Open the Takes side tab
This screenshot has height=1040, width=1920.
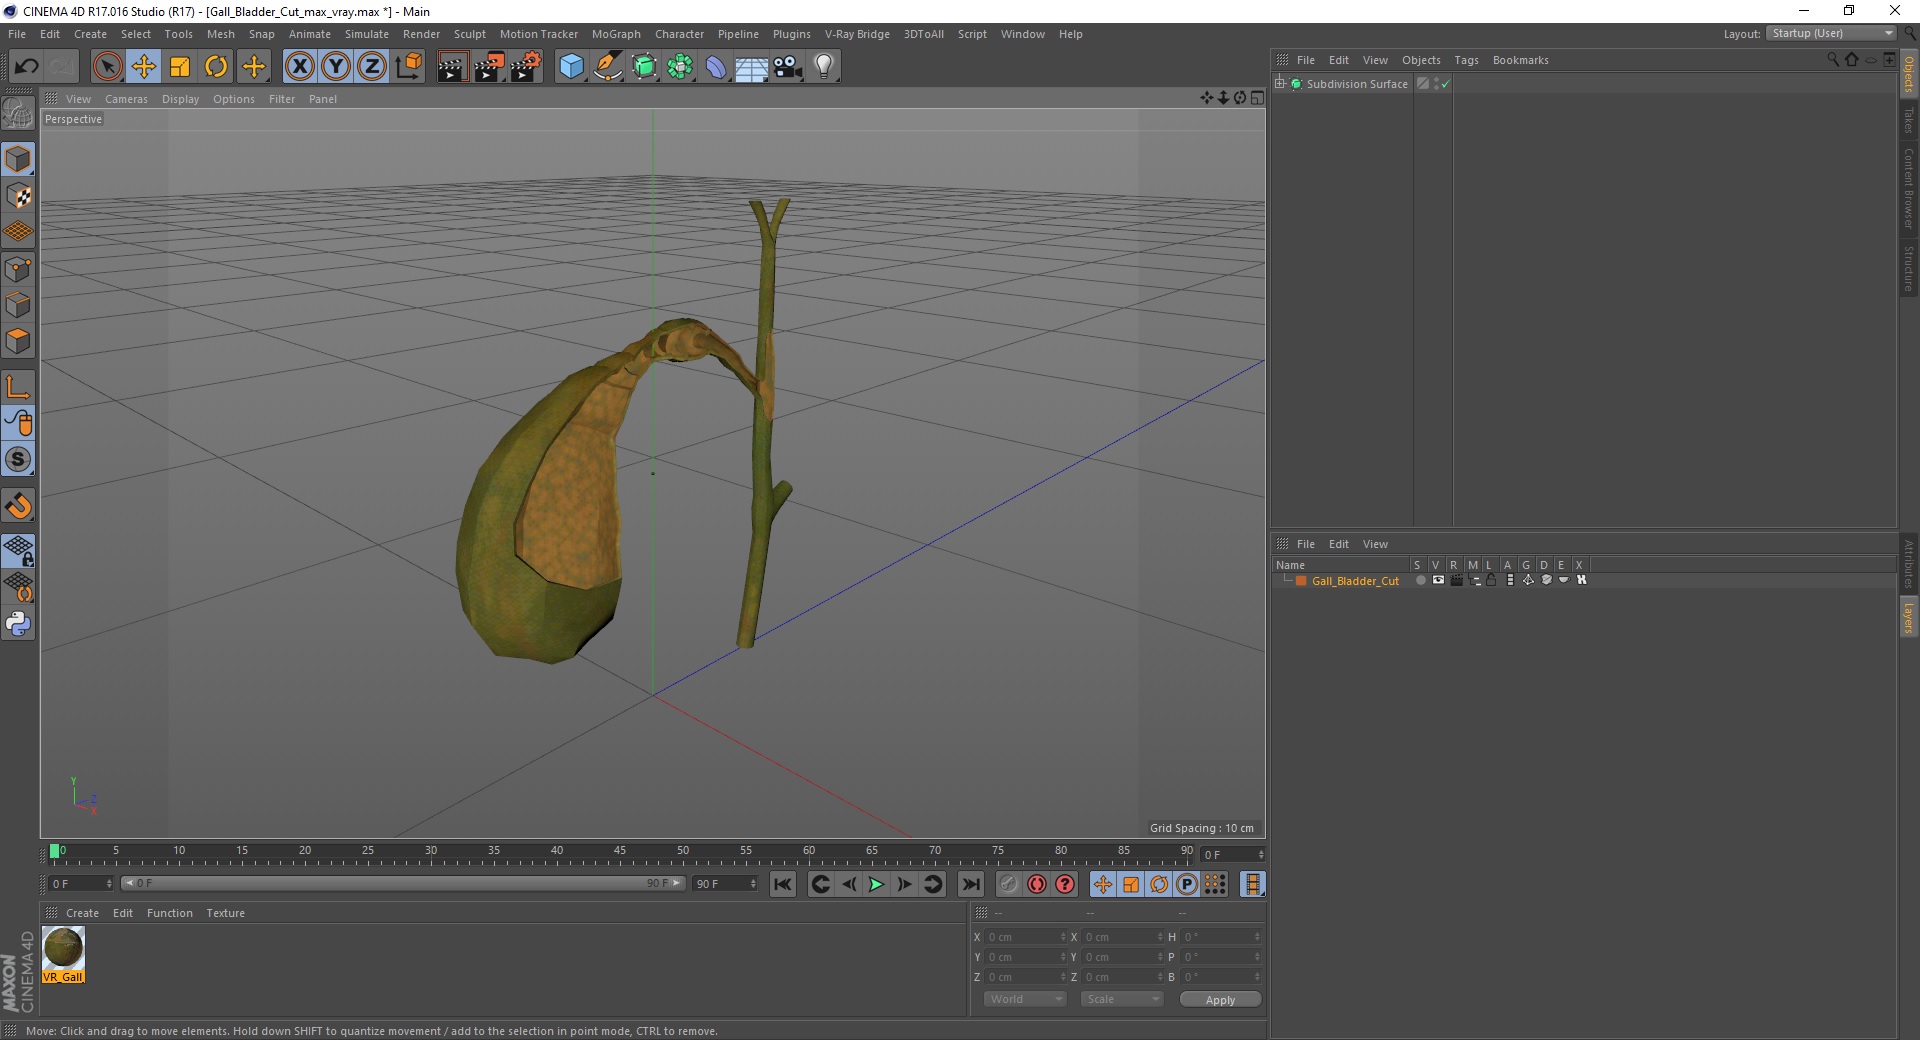coord(1909,120)
